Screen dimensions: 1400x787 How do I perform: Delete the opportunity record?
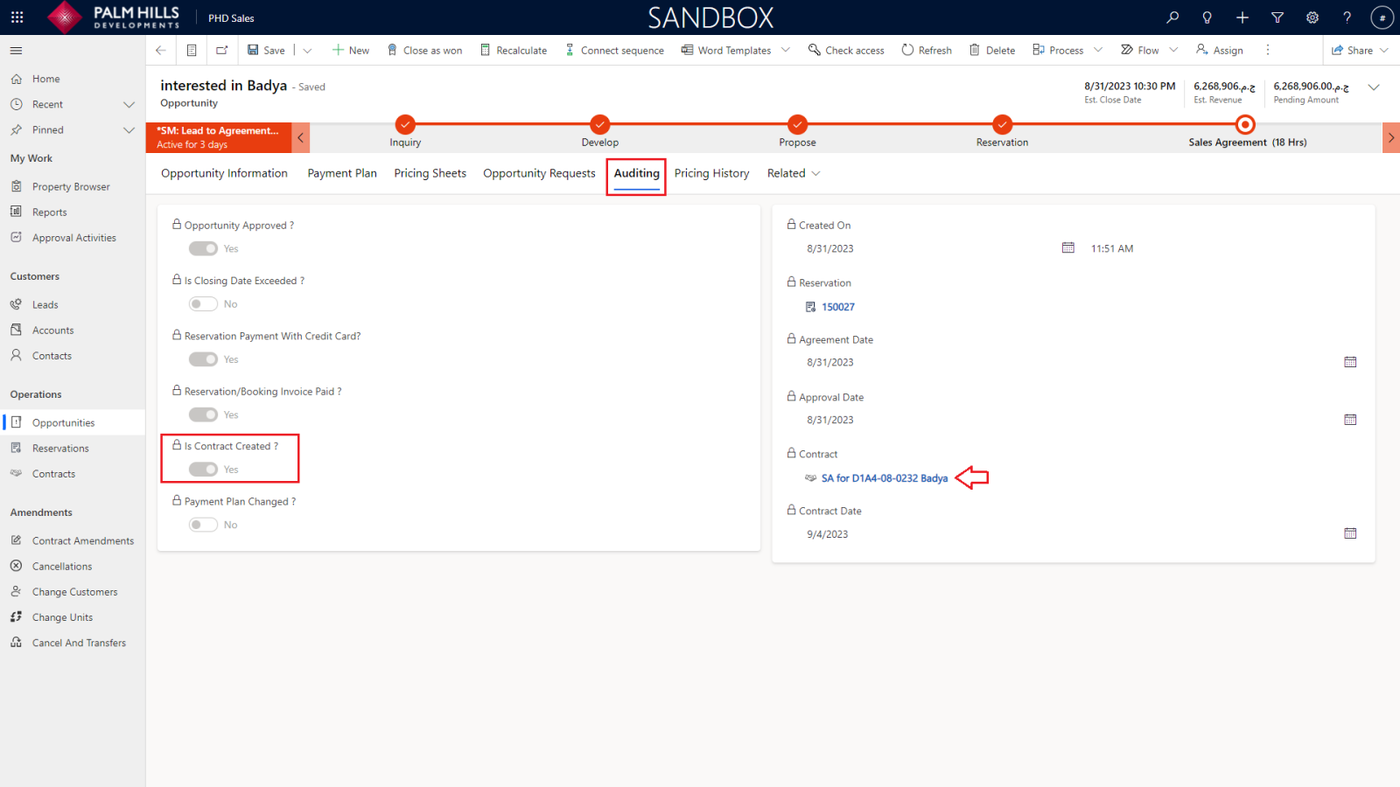[992, 50]
